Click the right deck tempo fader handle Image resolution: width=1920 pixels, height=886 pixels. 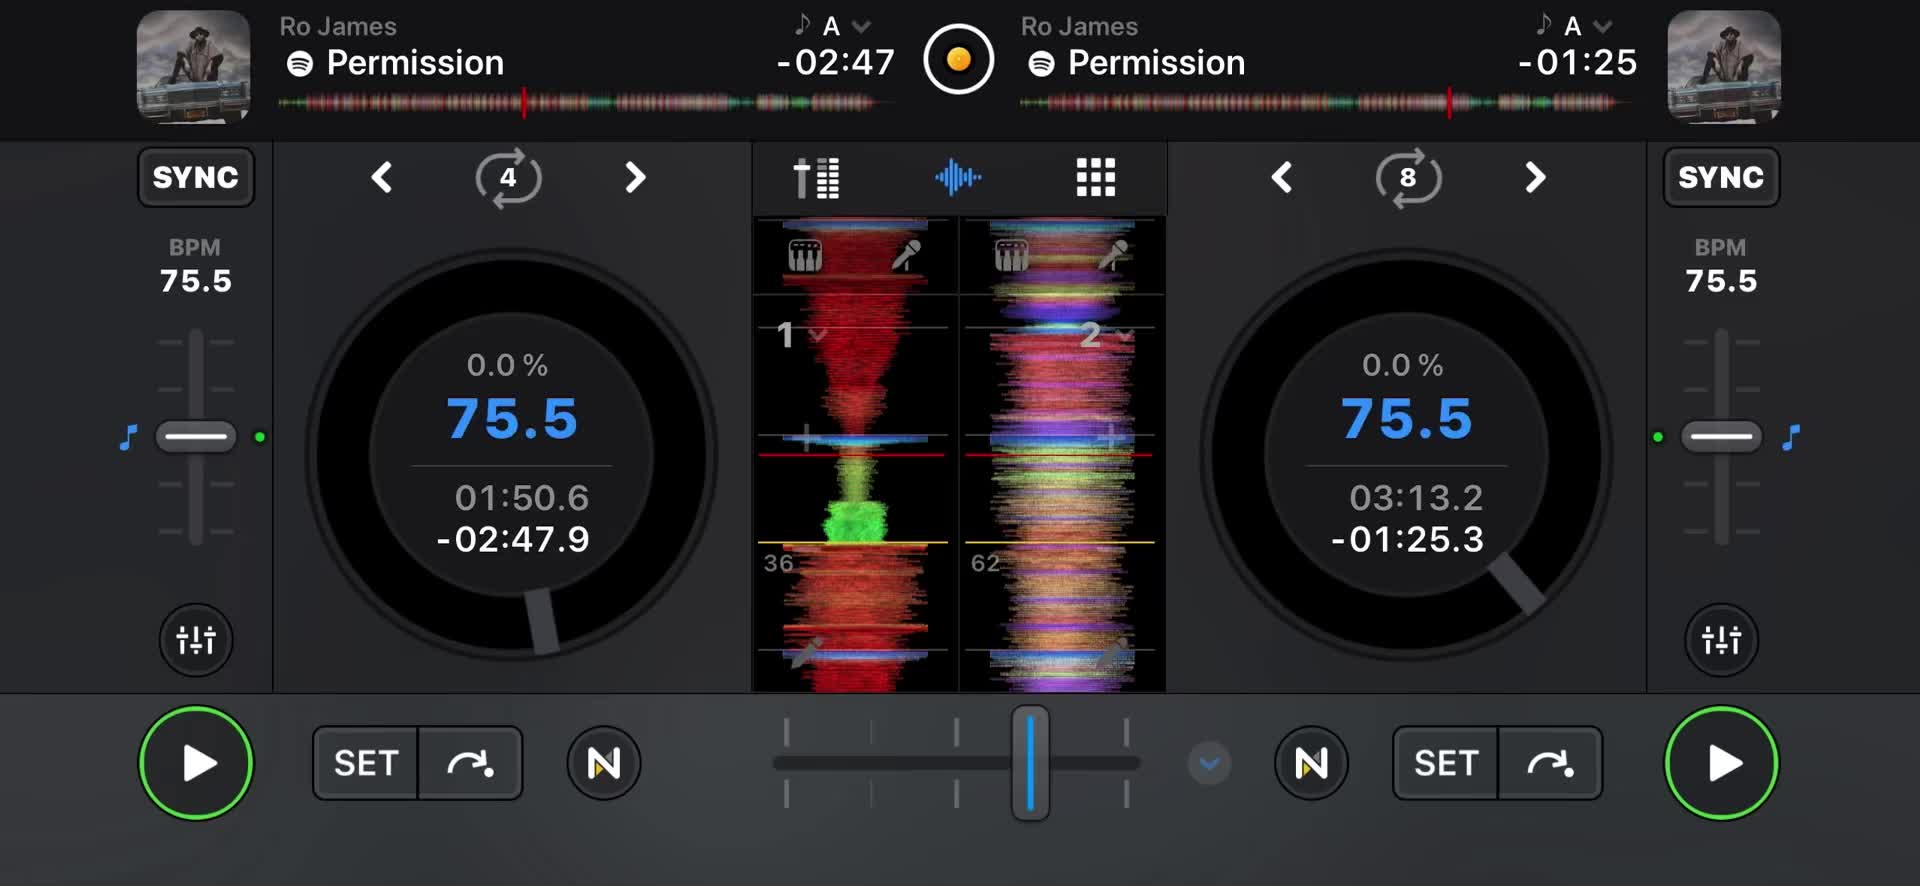(x=1721, y=437)
